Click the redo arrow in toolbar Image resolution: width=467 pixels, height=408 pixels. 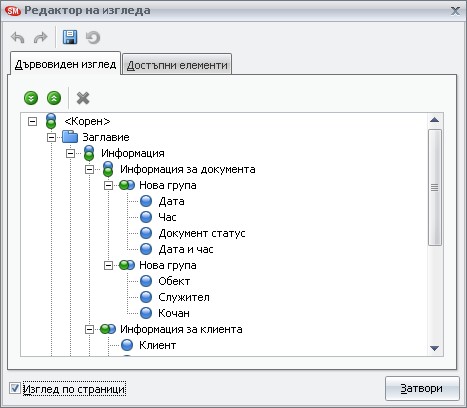(41, 37)
